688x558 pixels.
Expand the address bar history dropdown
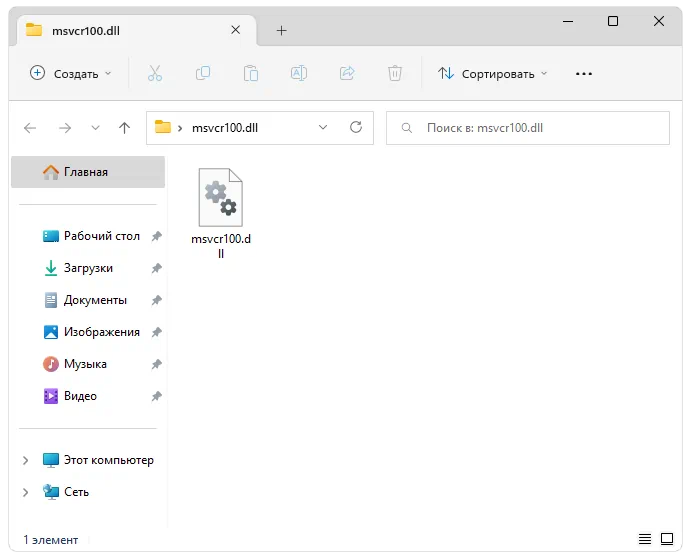[x=323, y=128]
